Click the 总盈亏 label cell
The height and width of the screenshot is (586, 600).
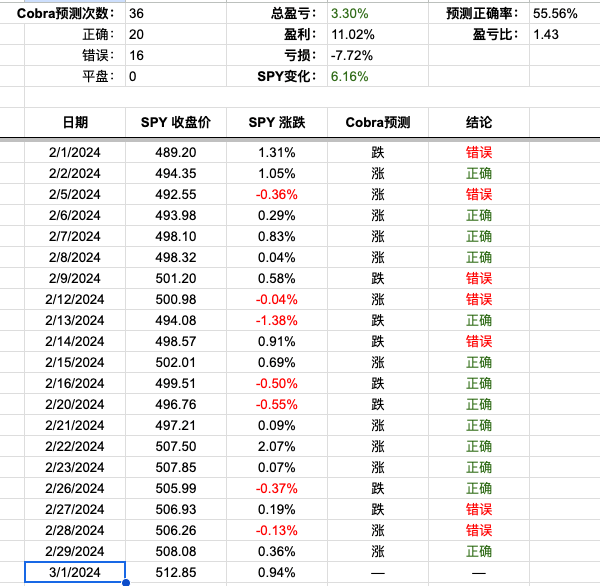(x=277, y=13)
